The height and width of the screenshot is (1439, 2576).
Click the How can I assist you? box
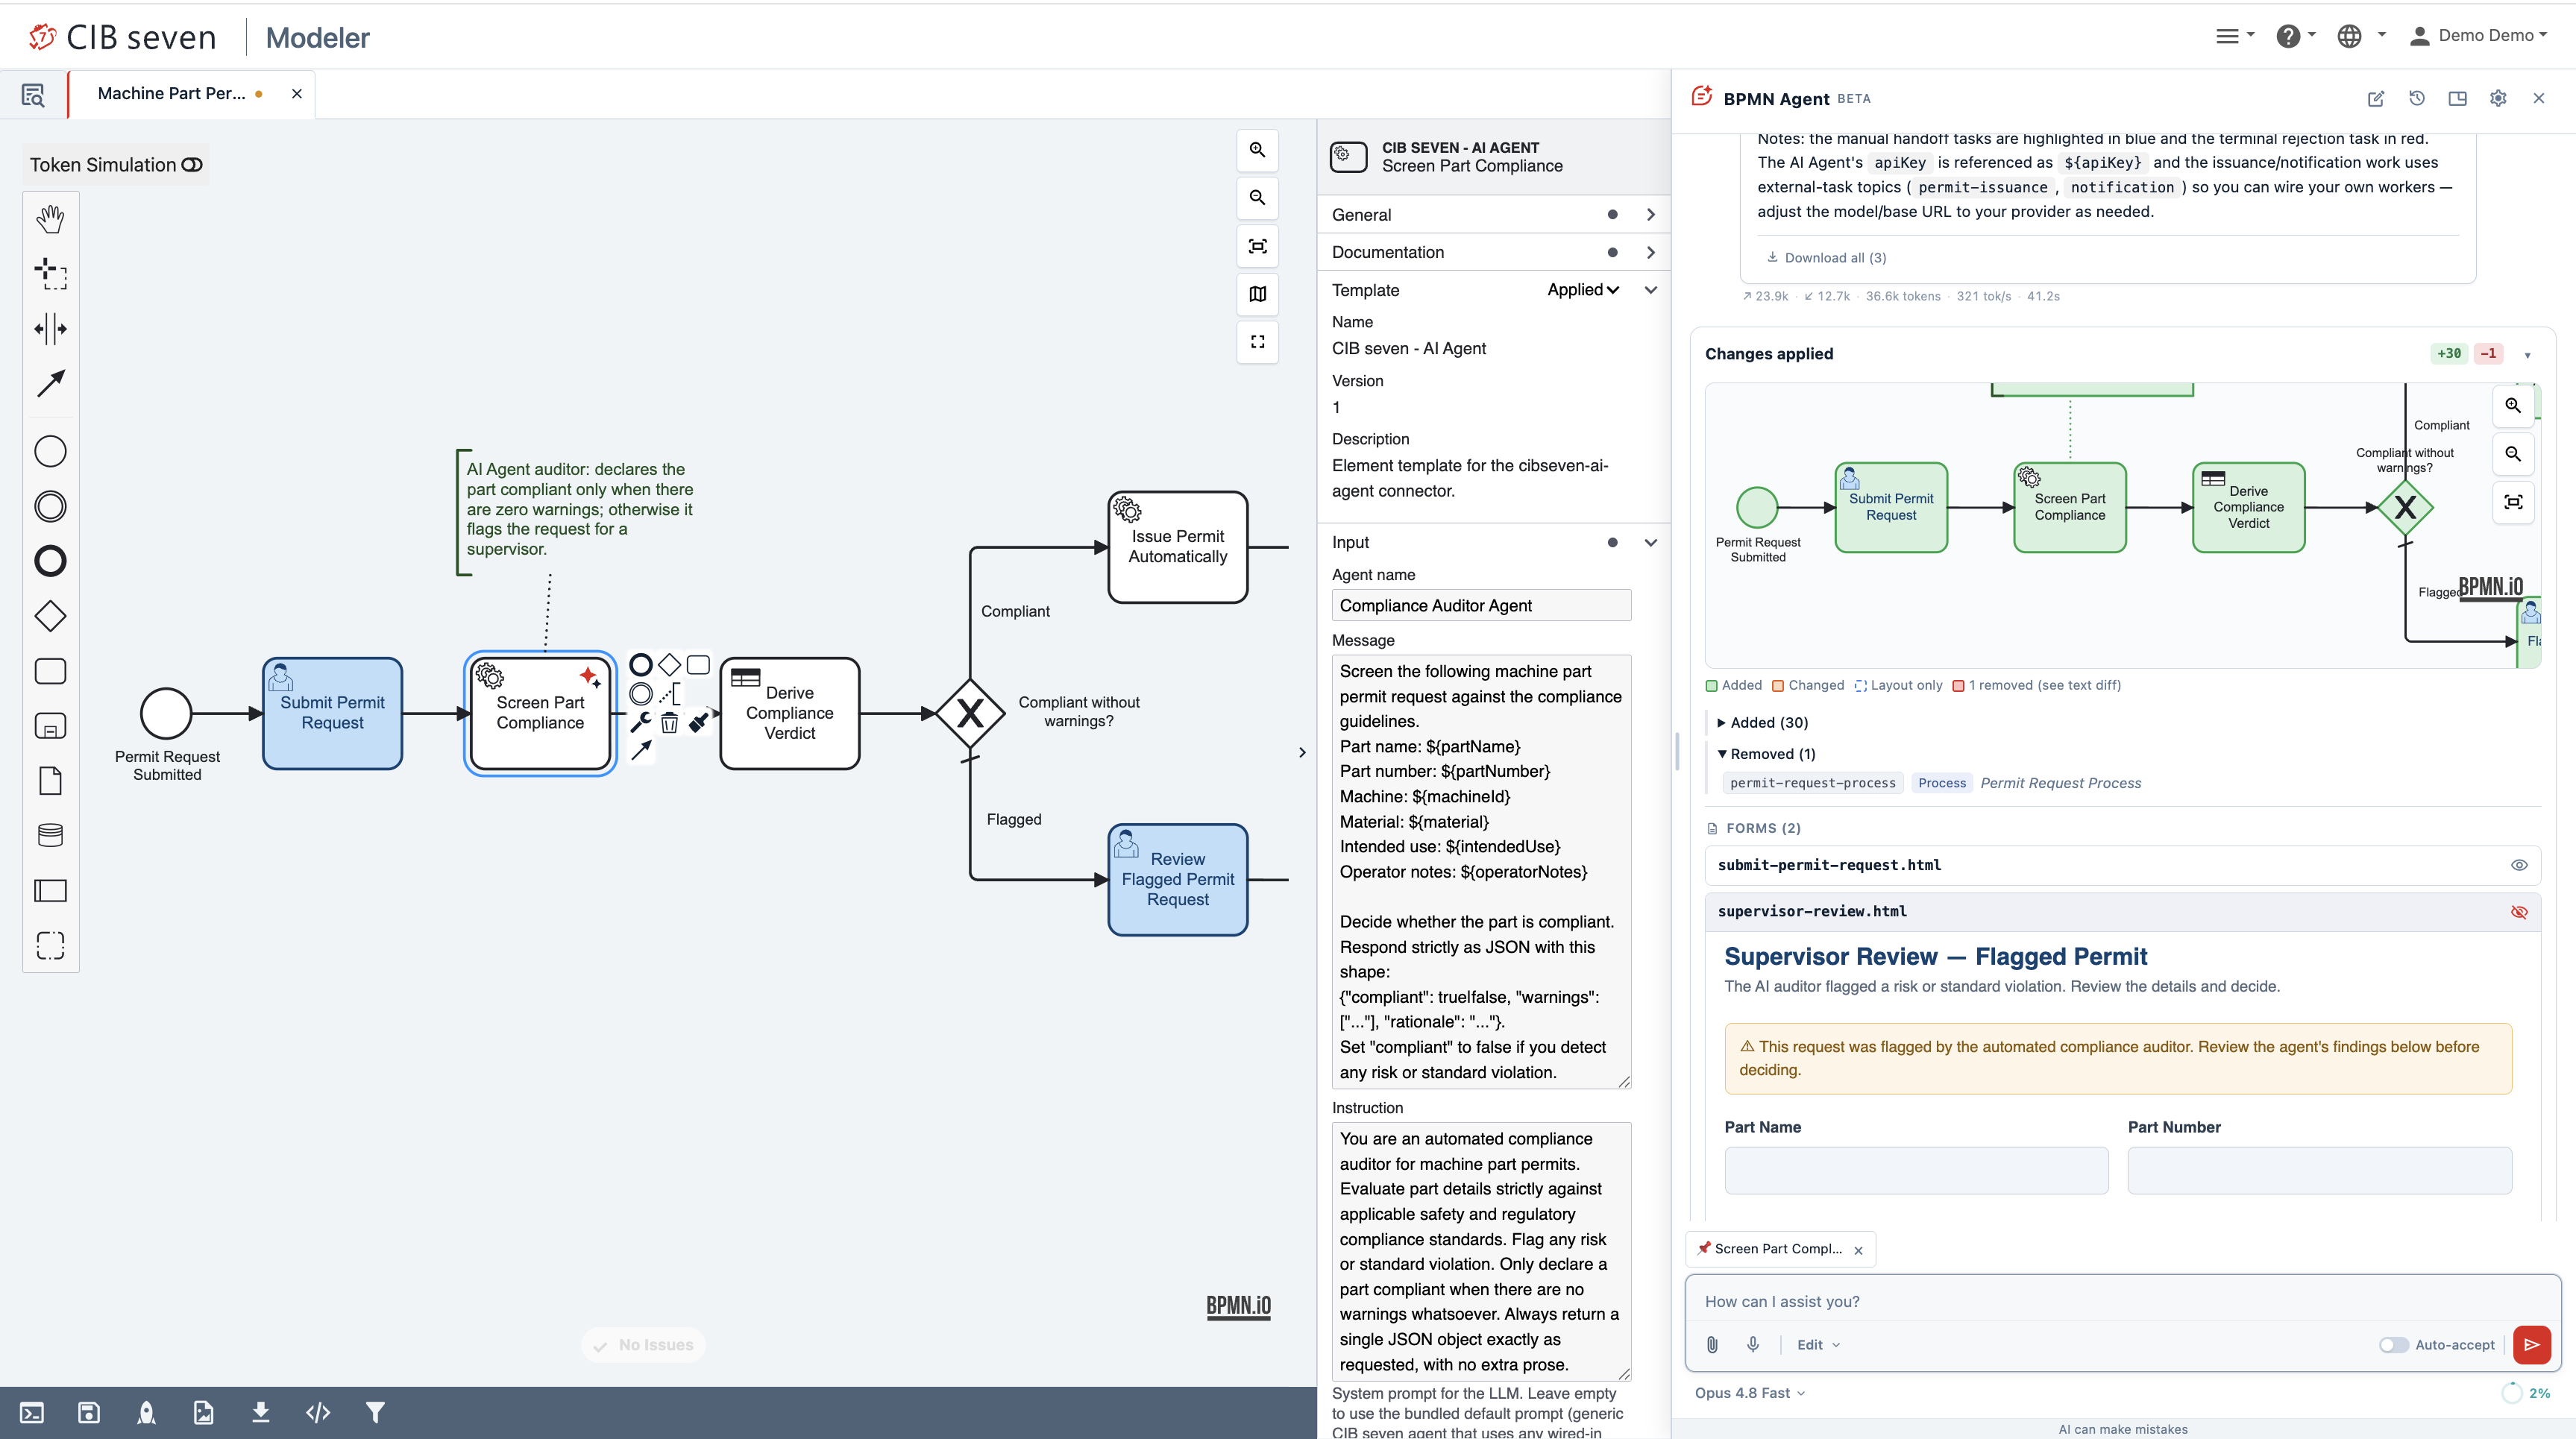click(2122, 1302)
